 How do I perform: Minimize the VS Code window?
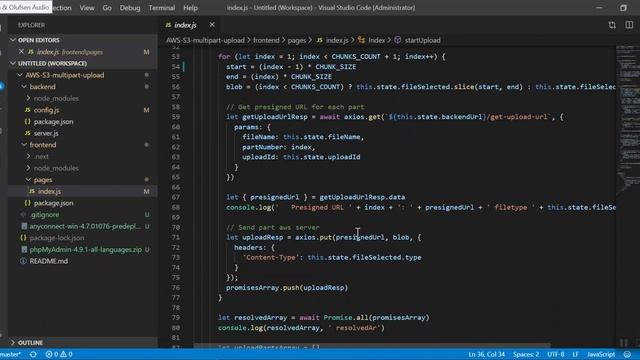click(x=599, y=8)
